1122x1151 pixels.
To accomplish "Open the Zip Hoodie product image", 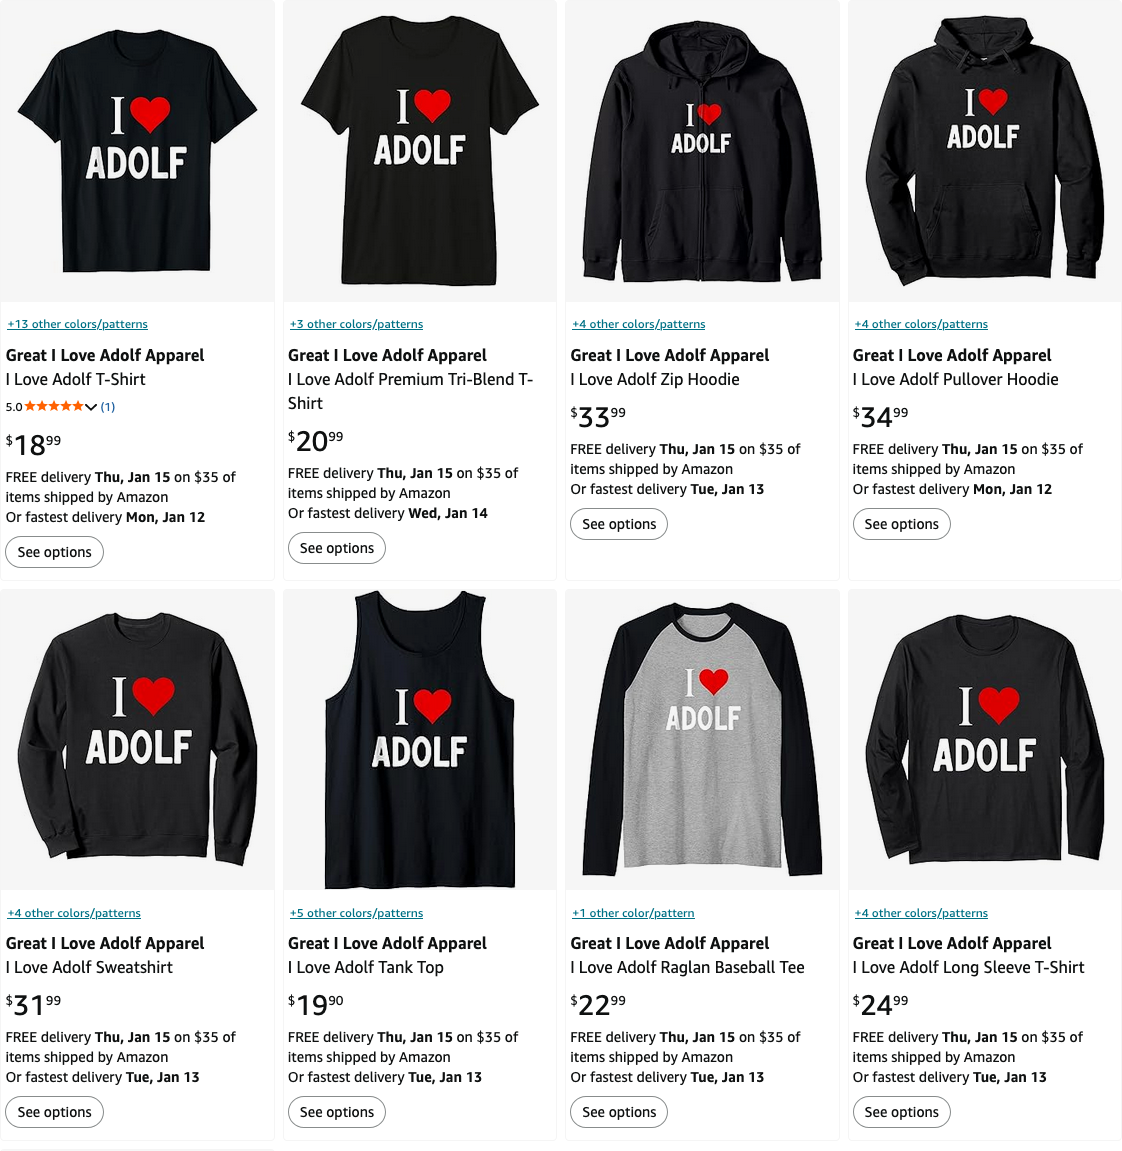I will 702,150.
